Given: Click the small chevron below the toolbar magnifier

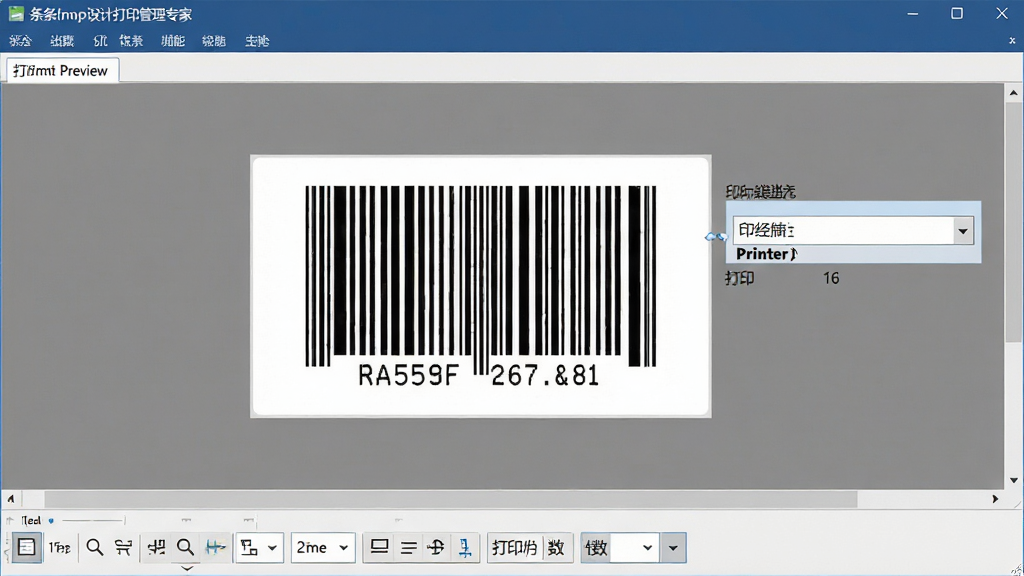Looking at the screenshot, I should click(187, 568).
